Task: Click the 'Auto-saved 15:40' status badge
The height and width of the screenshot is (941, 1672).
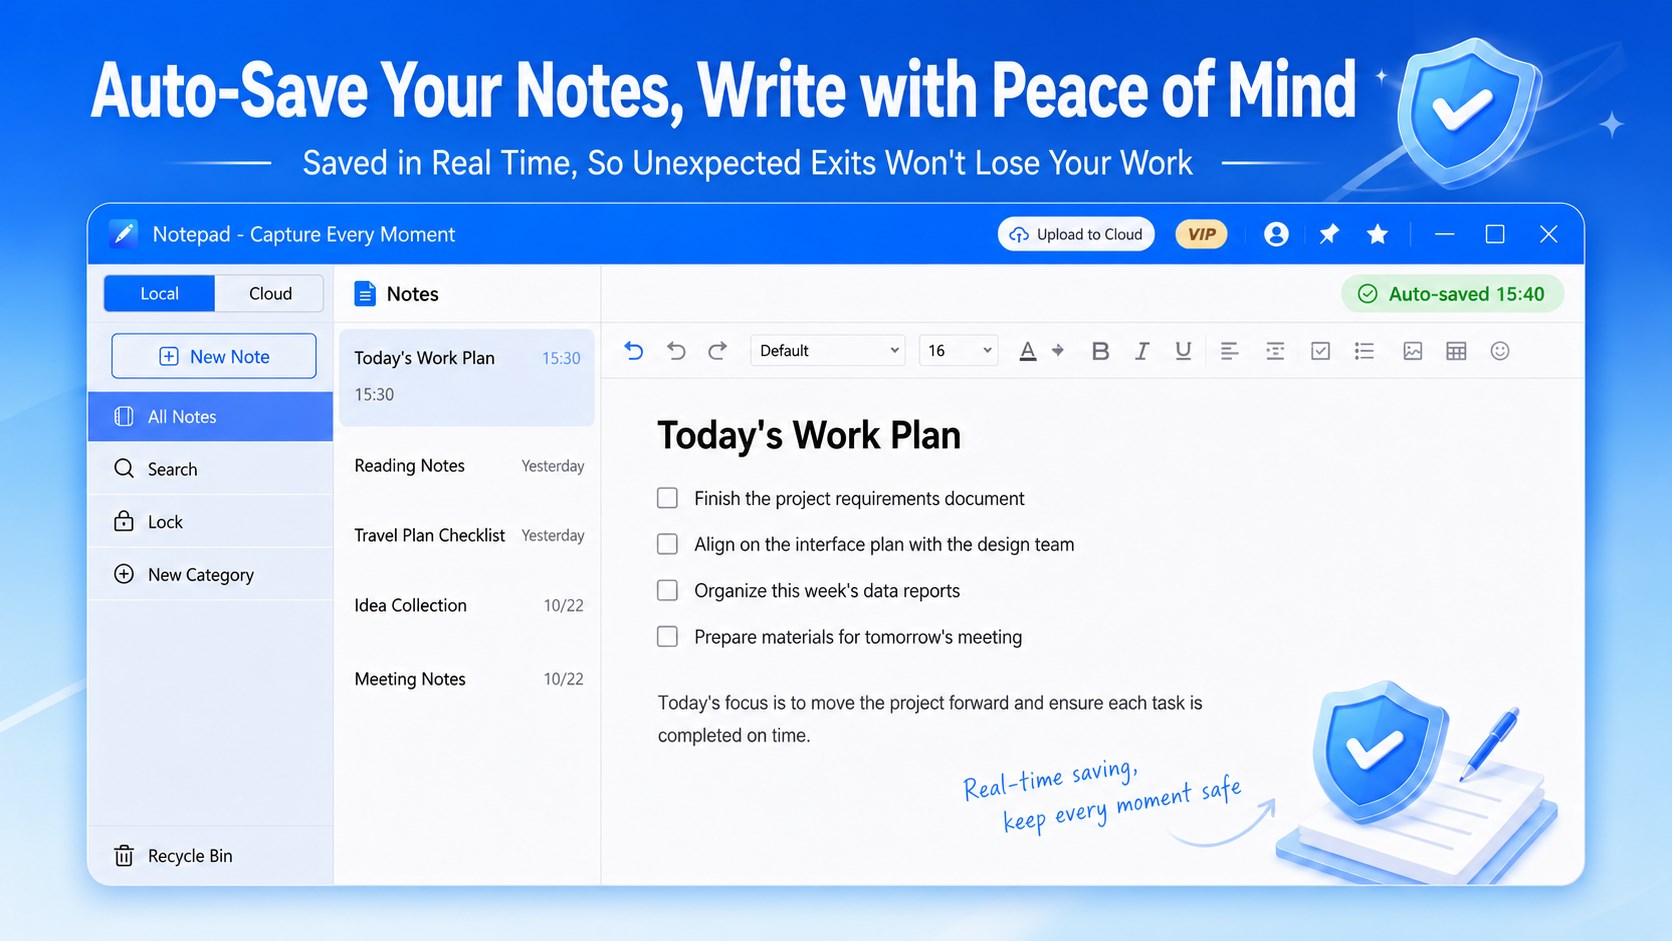Action: click(x=1452, y=294)
